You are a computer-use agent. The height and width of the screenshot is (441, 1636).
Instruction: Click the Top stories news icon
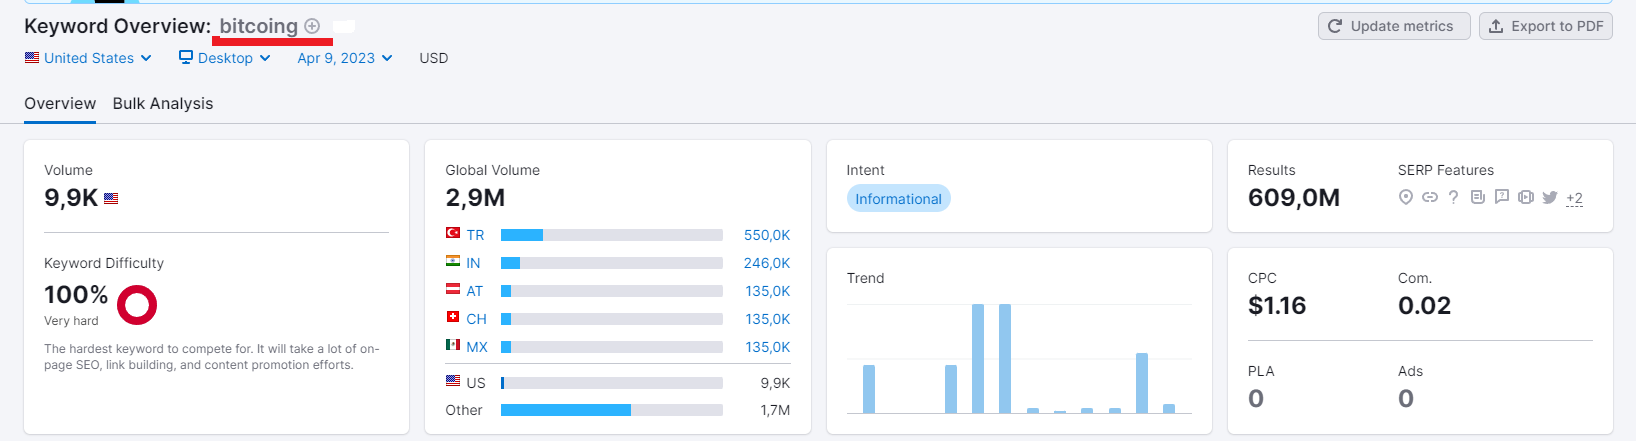[1477, 197]
